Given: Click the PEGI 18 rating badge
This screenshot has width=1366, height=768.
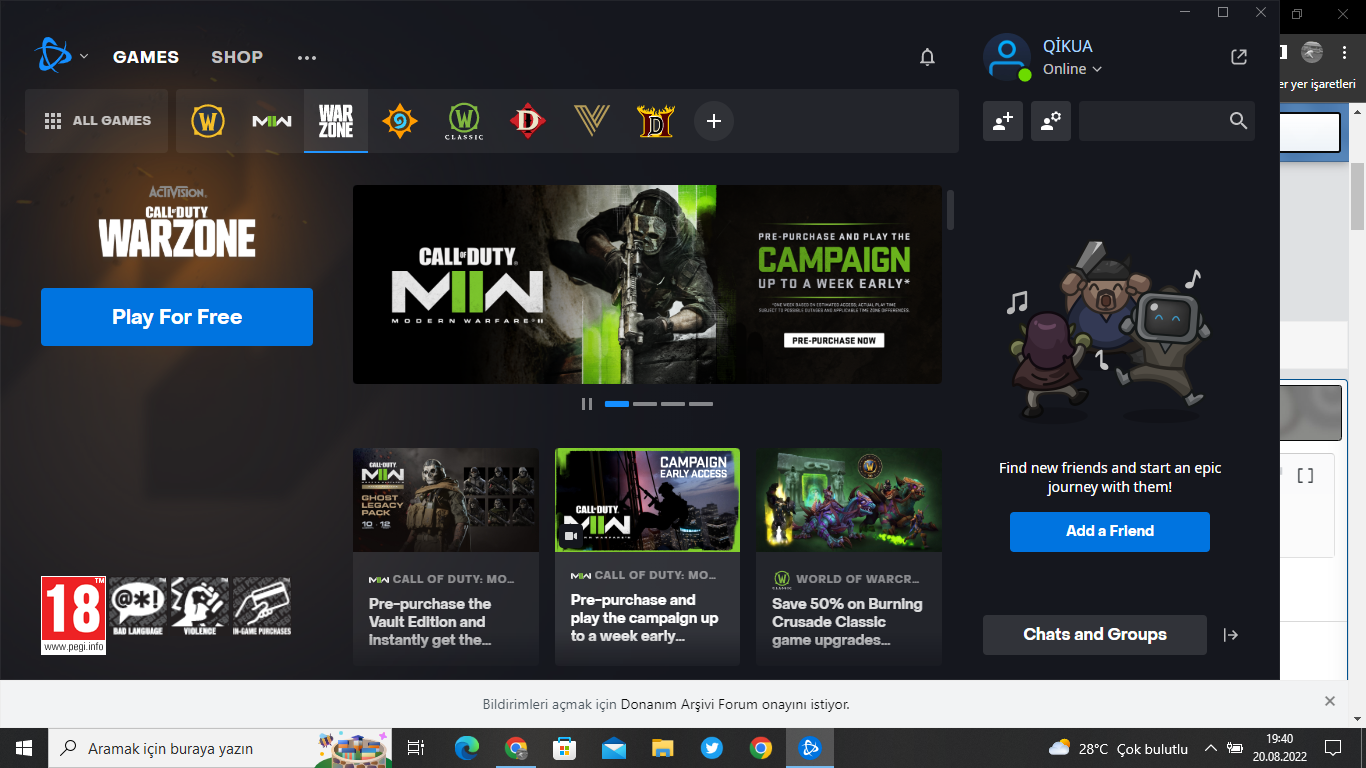Looking at the screenshot, I should coord(73,615).
